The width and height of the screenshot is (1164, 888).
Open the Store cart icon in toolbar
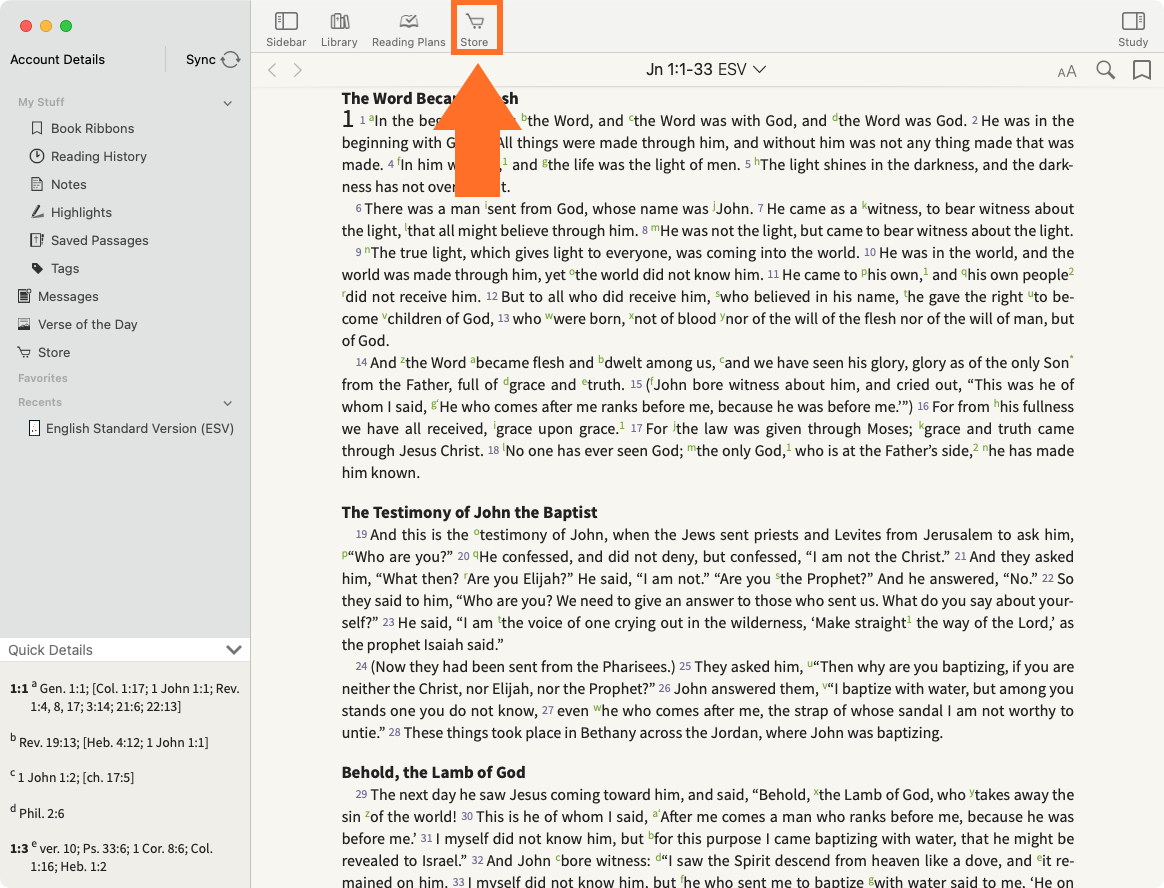pos(474,22)
